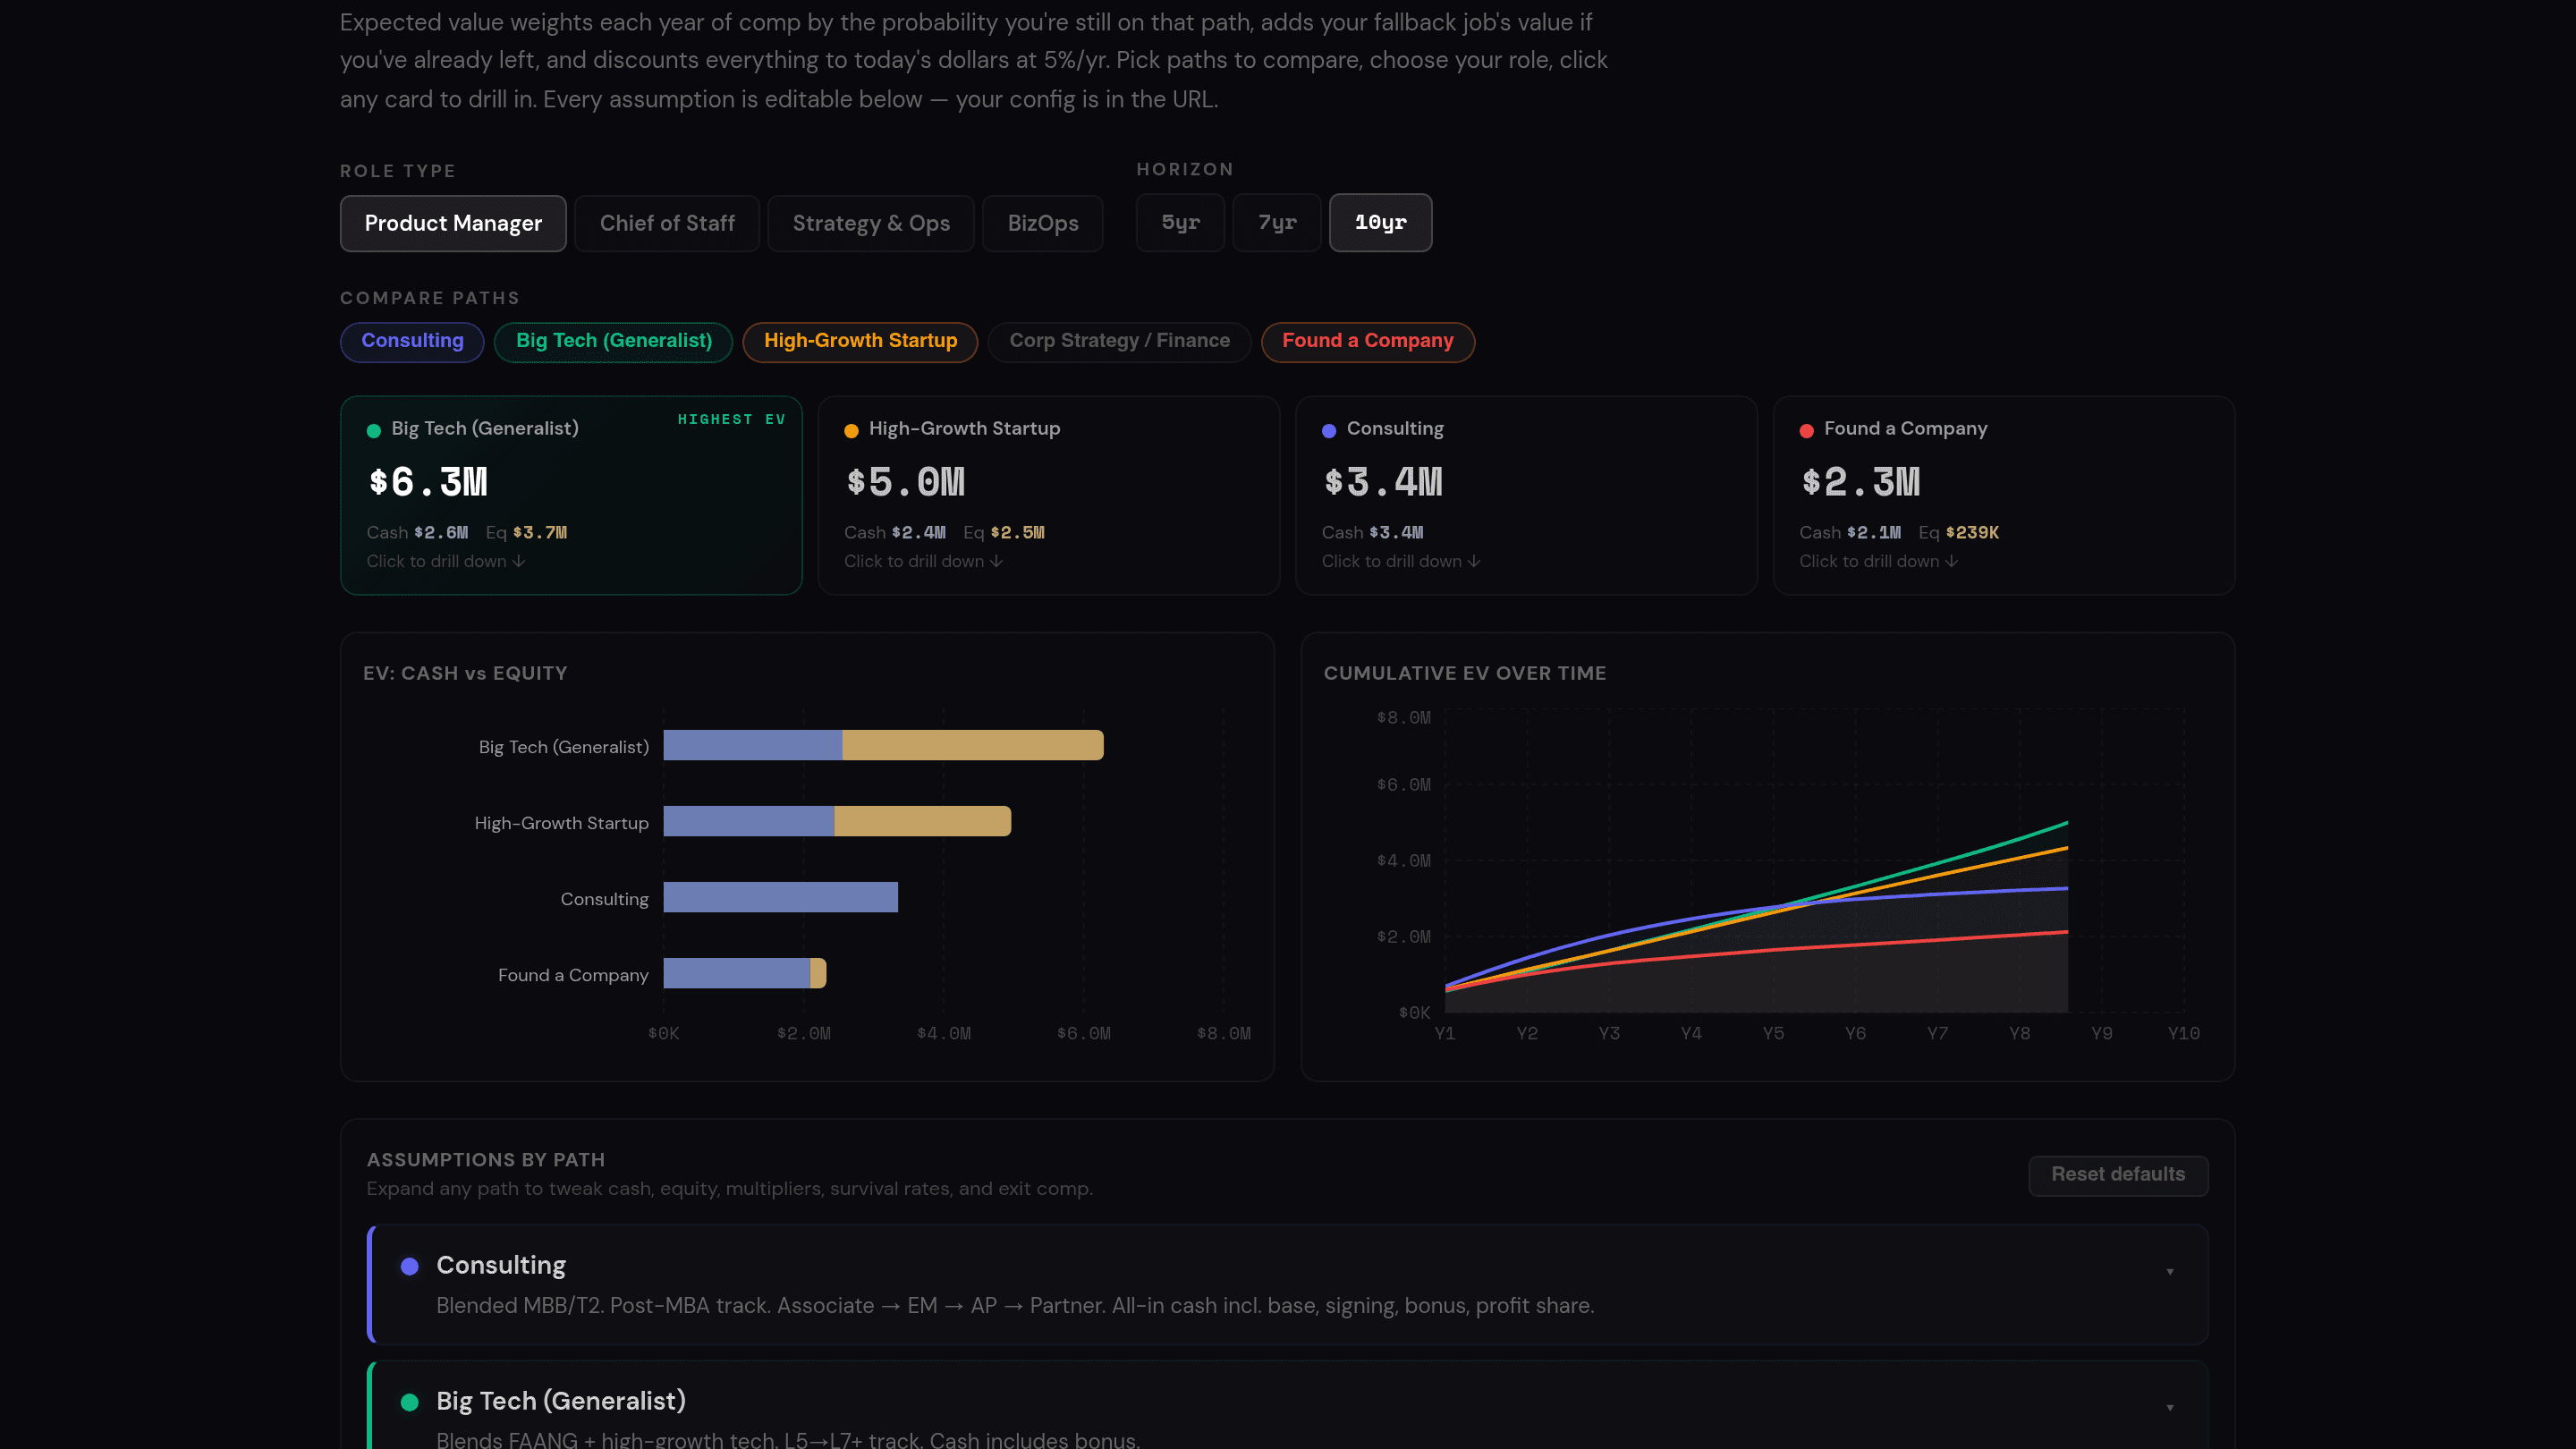Click the purple dot on Consulting card

(1329, 431)
